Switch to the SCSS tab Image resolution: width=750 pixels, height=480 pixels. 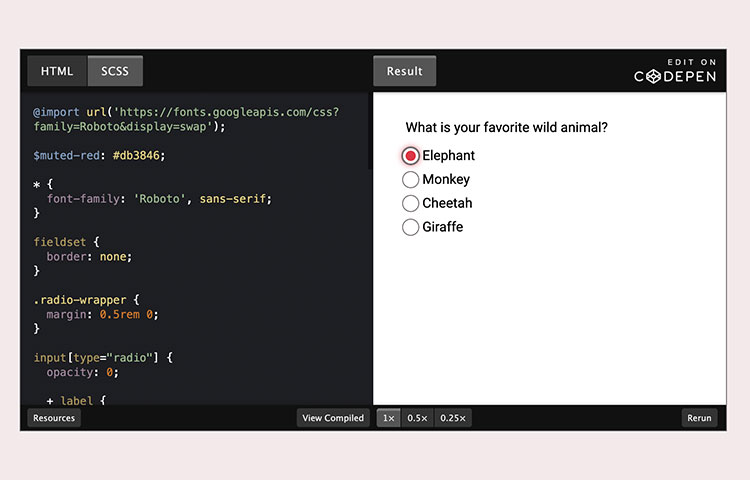115,71
